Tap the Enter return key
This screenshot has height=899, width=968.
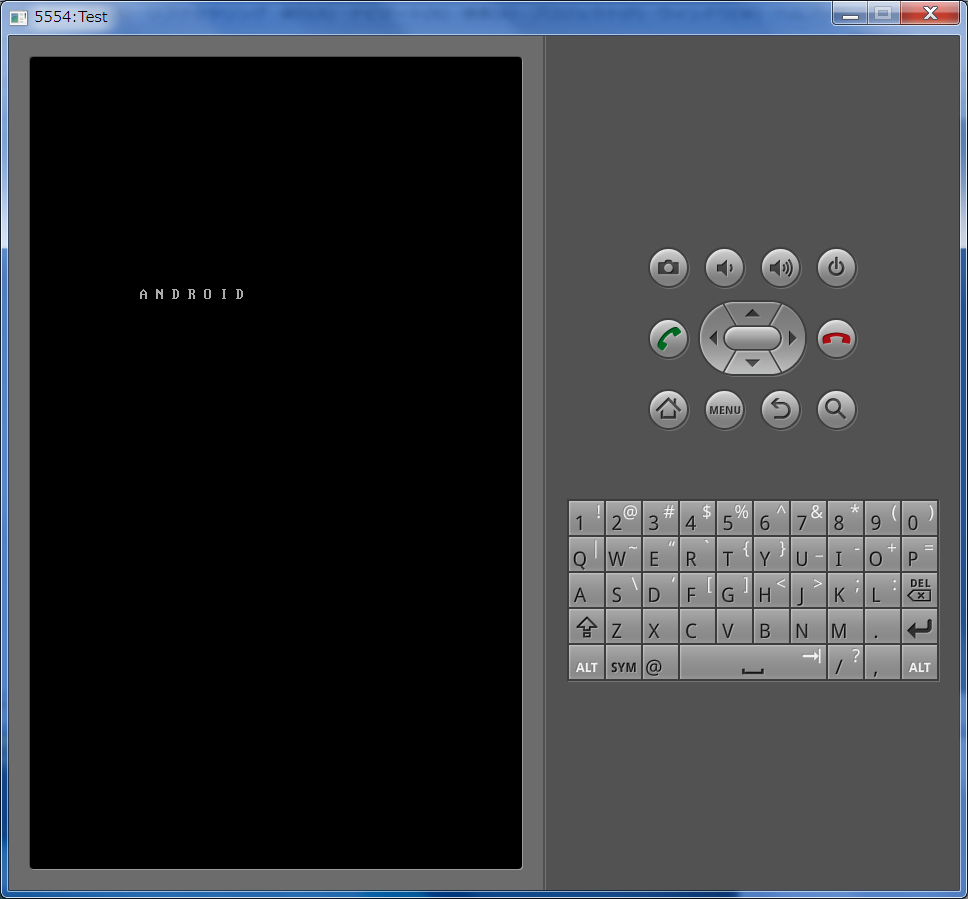pos(919,626)
